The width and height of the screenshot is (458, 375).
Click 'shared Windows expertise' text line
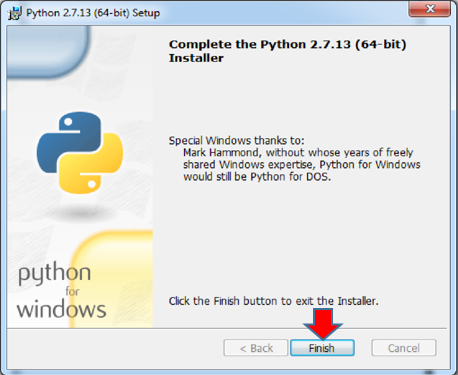[x=302, y=165]
